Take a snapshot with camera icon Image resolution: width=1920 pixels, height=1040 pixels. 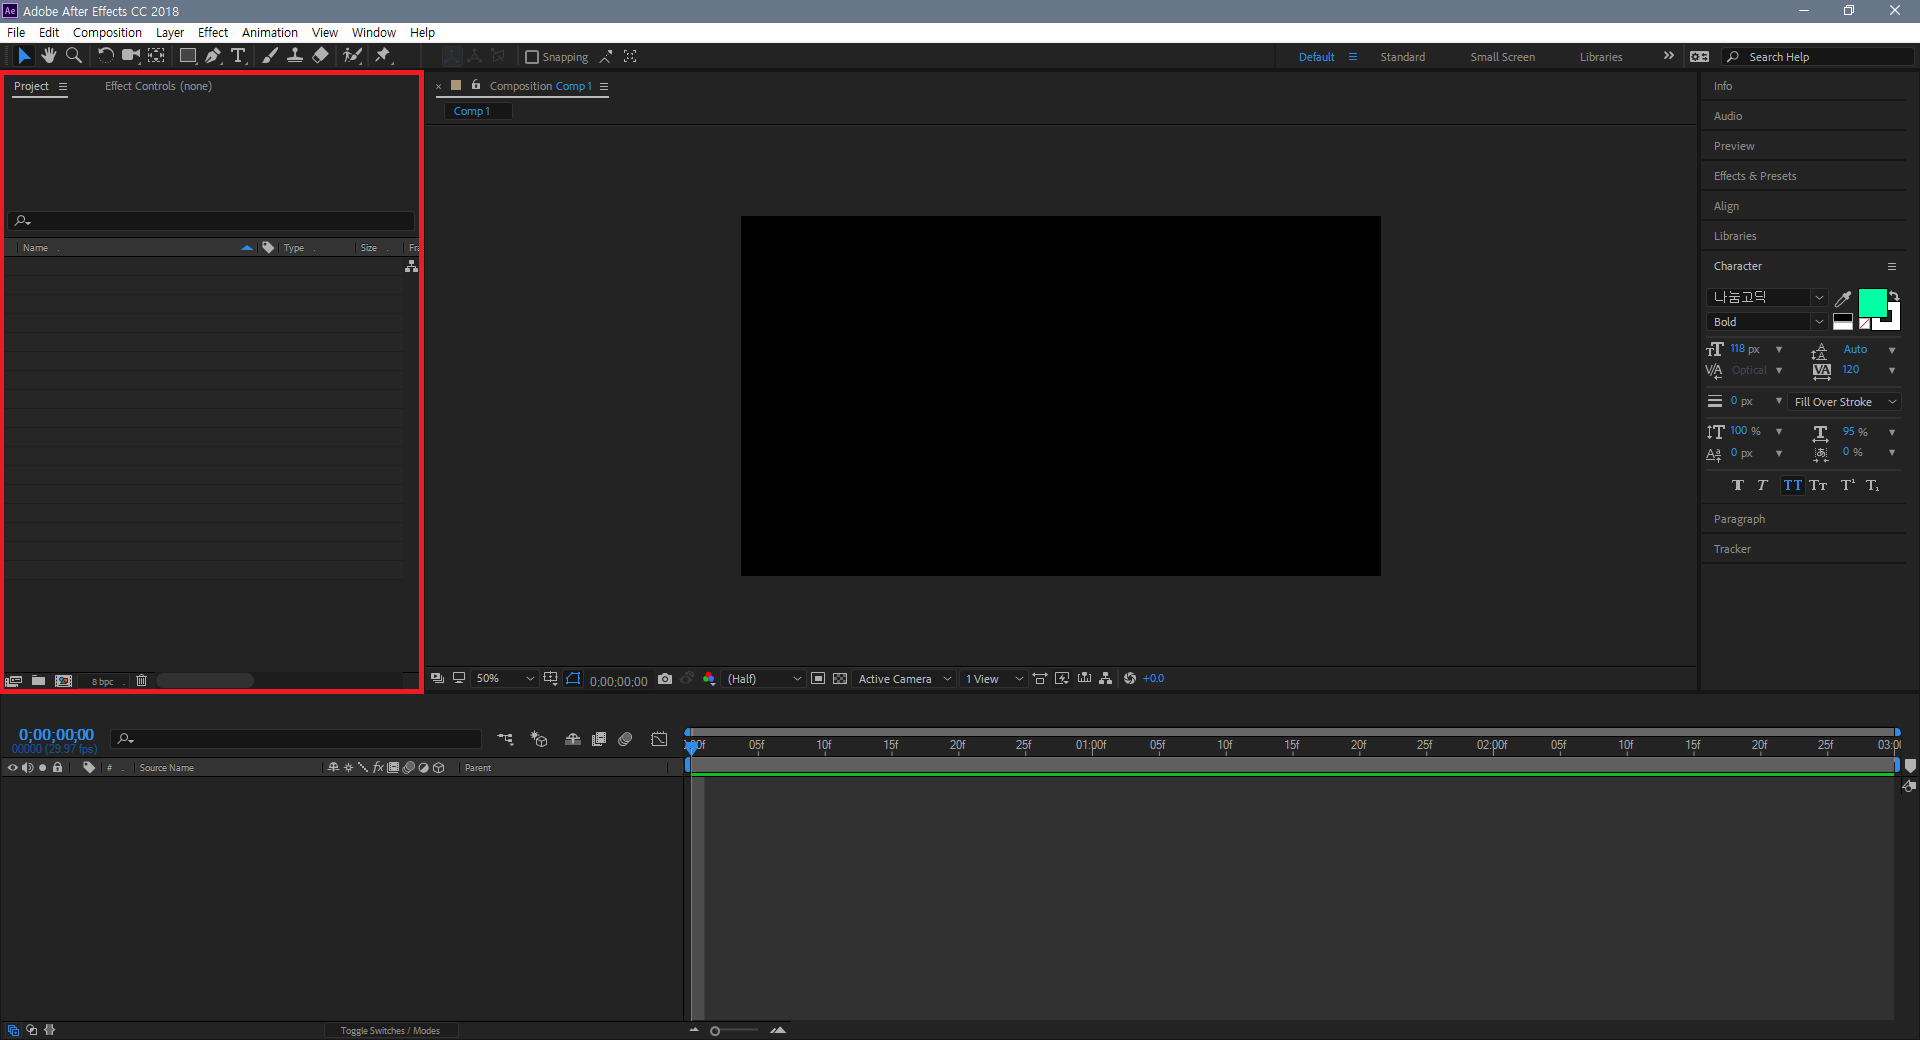pyautogui.click(x=665, y=679)
